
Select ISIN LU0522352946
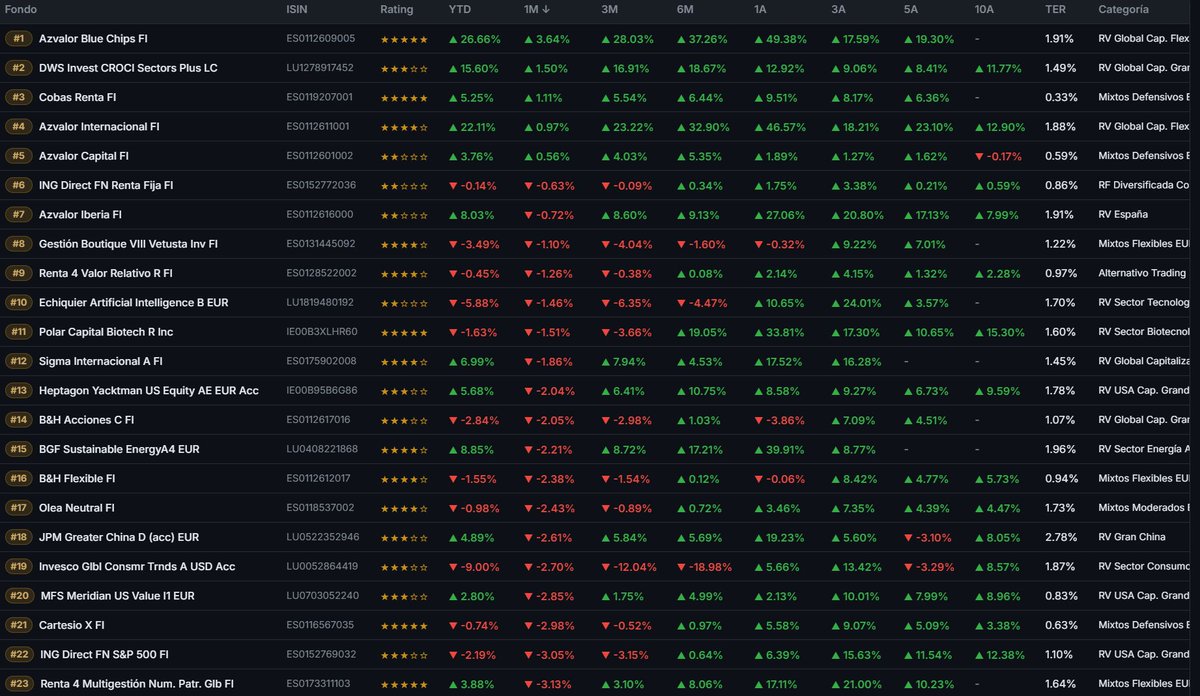click(323, 538)
